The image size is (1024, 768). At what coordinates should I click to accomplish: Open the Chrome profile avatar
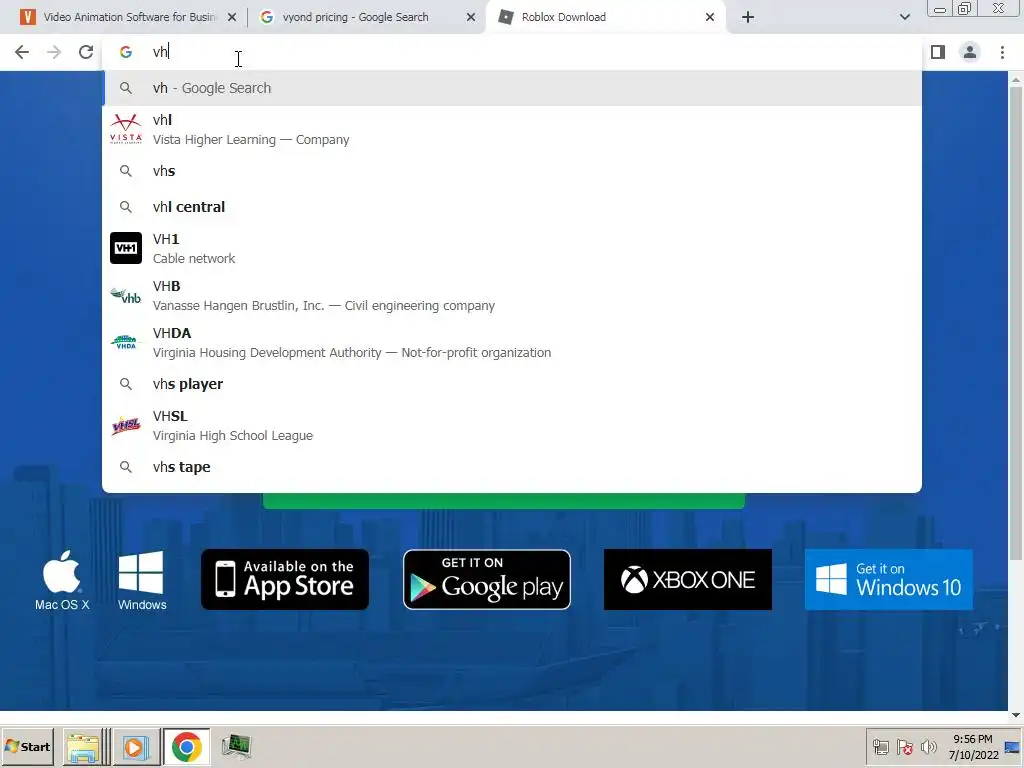[x=970, y=52]
